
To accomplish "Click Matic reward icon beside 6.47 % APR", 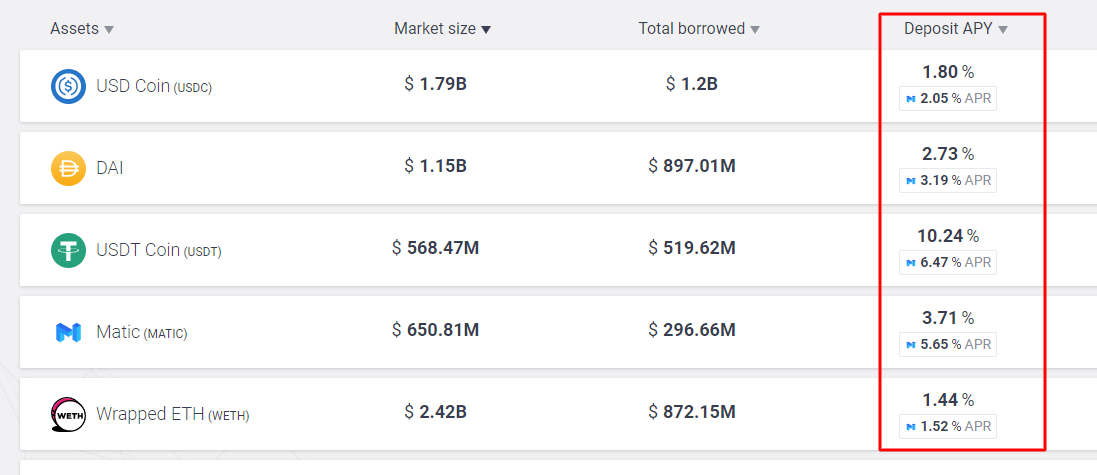I will coord(911,263).
